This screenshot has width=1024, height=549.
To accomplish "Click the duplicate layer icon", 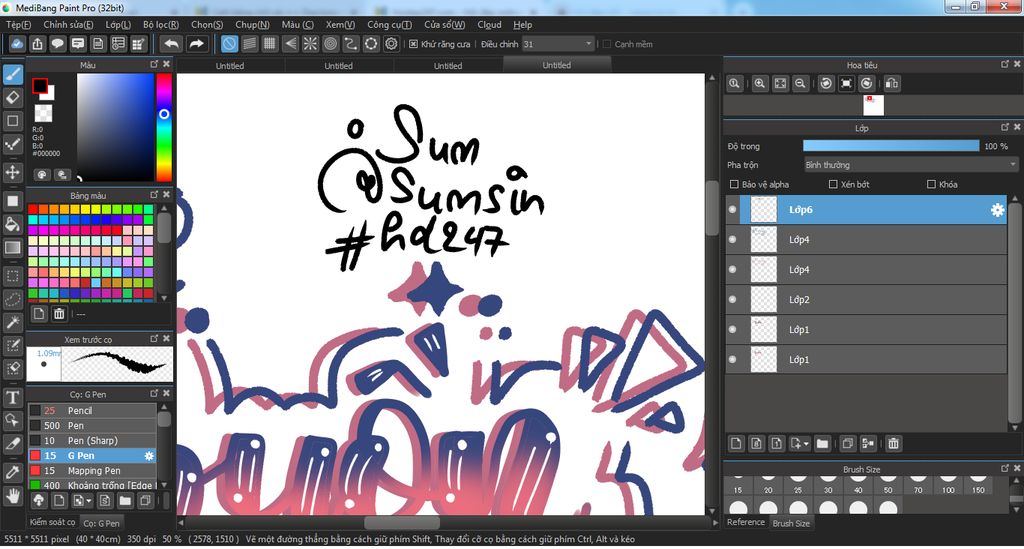I will (847, 444).
